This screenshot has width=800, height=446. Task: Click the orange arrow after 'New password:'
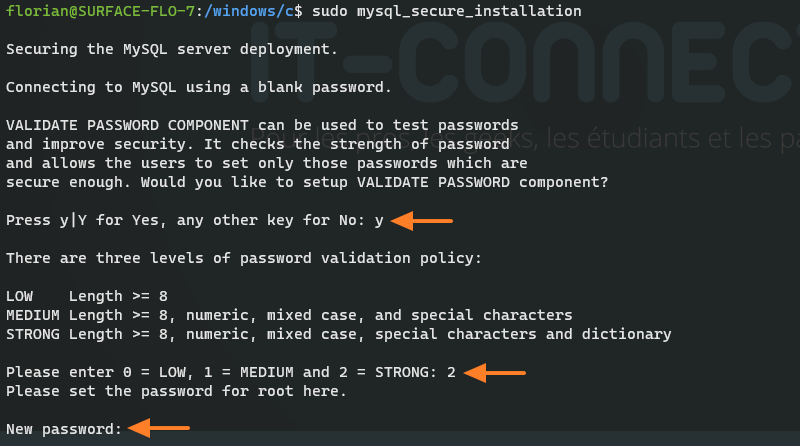159,428
